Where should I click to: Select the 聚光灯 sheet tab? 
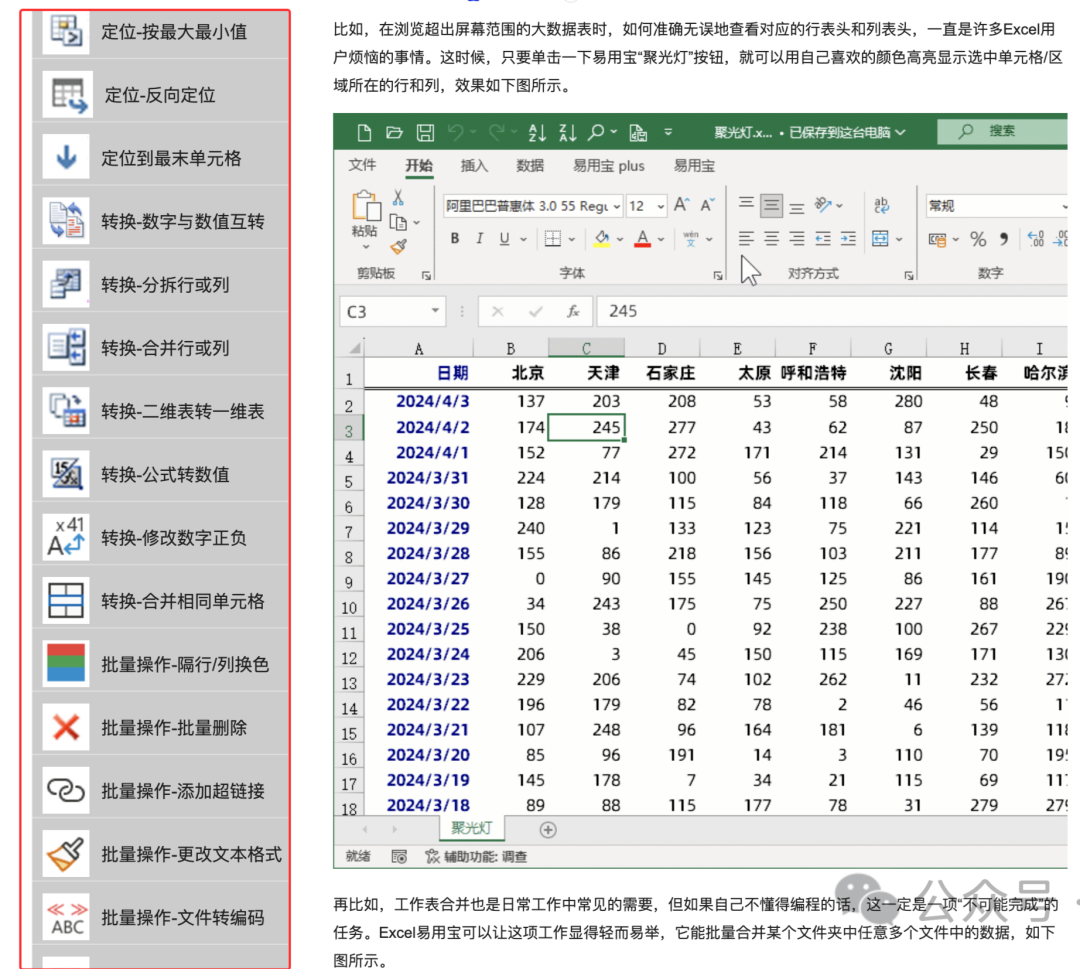472,829
